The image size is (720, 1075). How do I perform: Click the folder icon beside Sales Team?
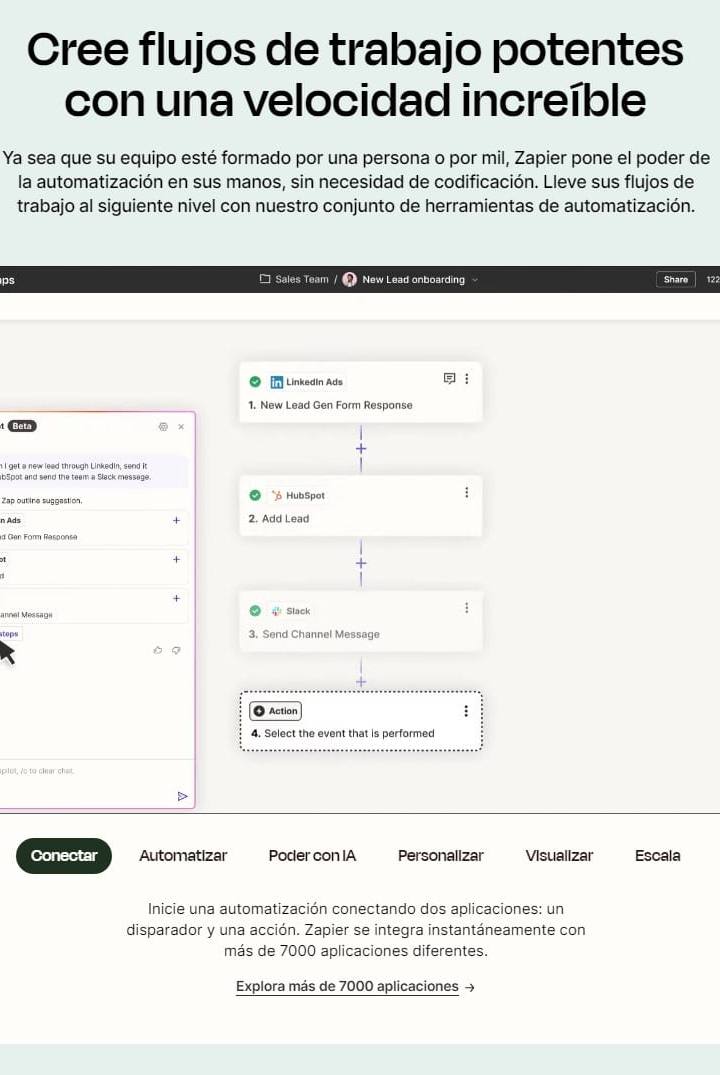coord(265,279)
